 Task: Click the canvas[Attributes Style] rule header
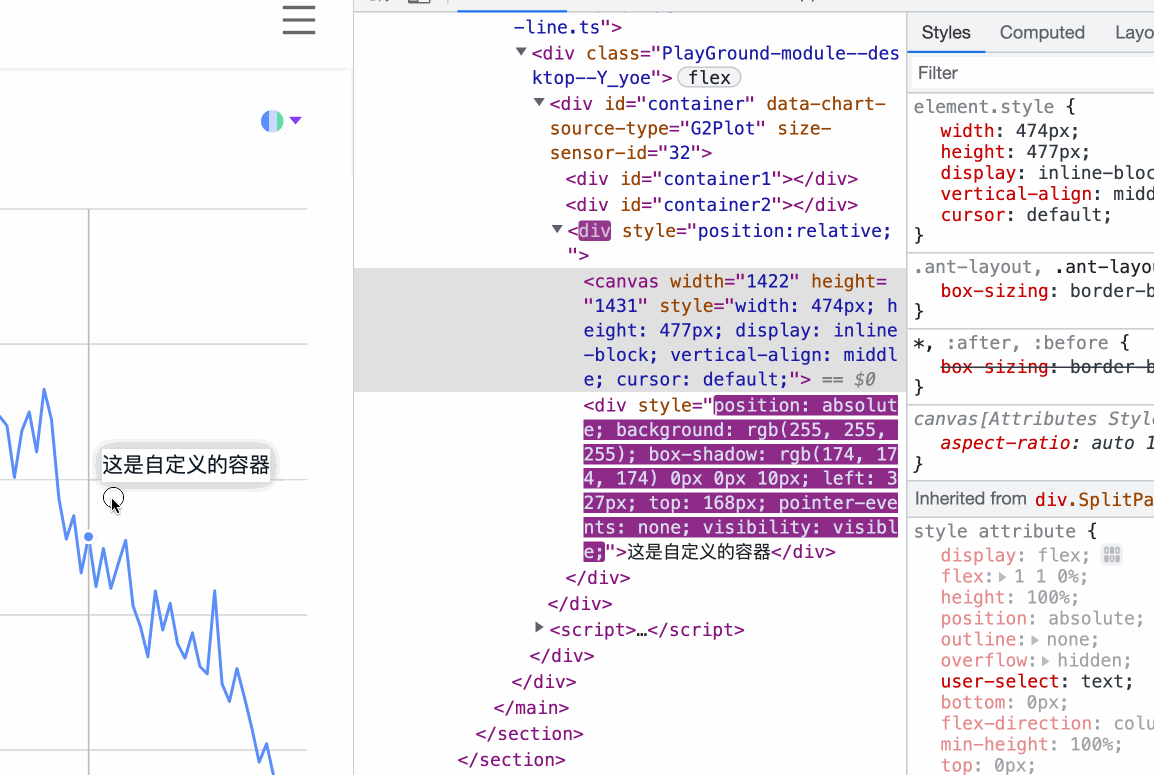1033,419
